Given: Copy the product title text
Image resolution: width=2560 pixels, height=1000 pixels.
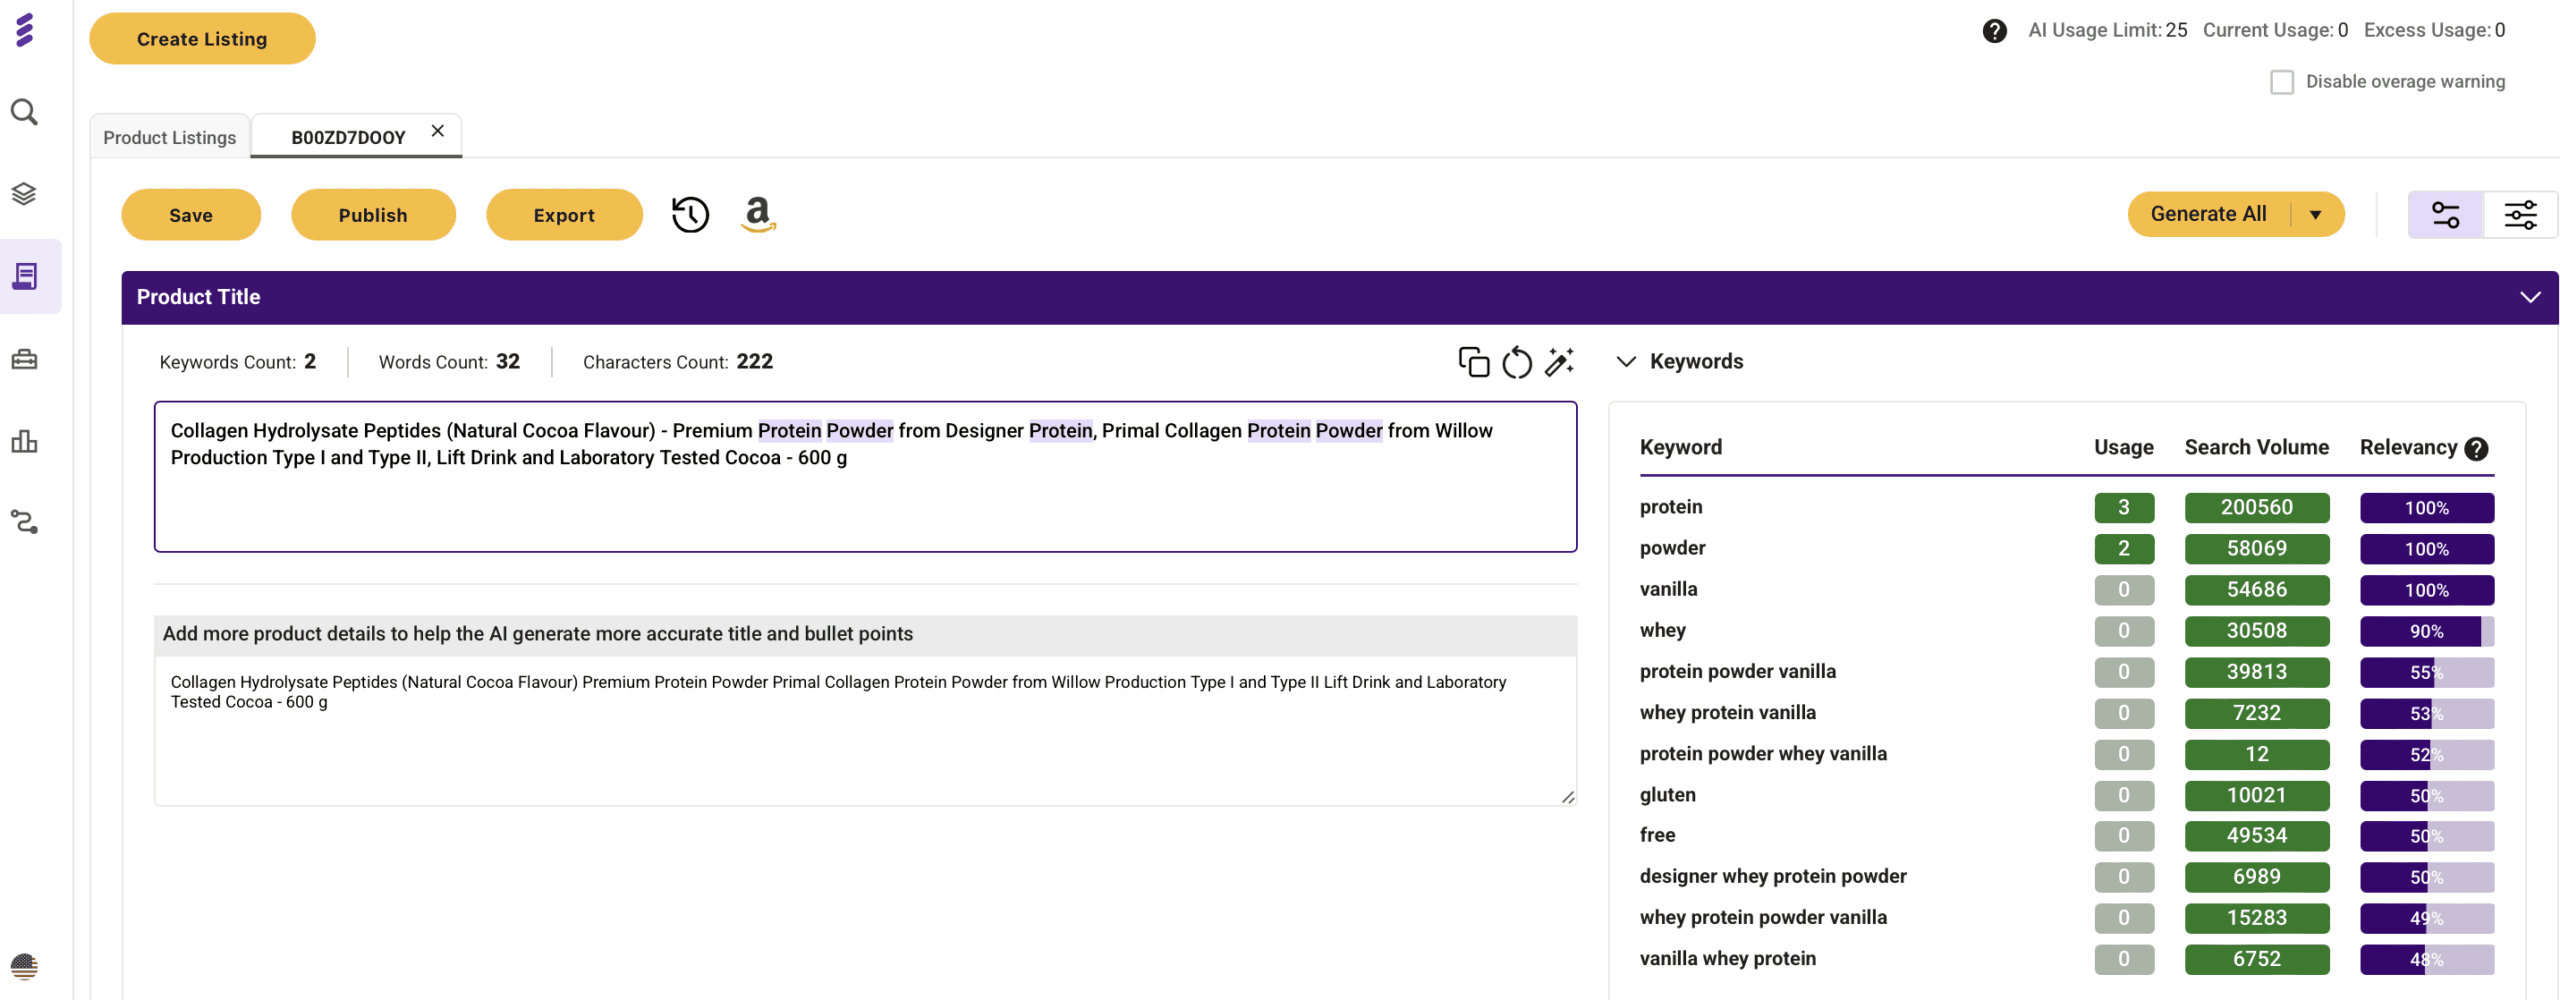Looking at the screenshot, I should [x=1473, y=362].
